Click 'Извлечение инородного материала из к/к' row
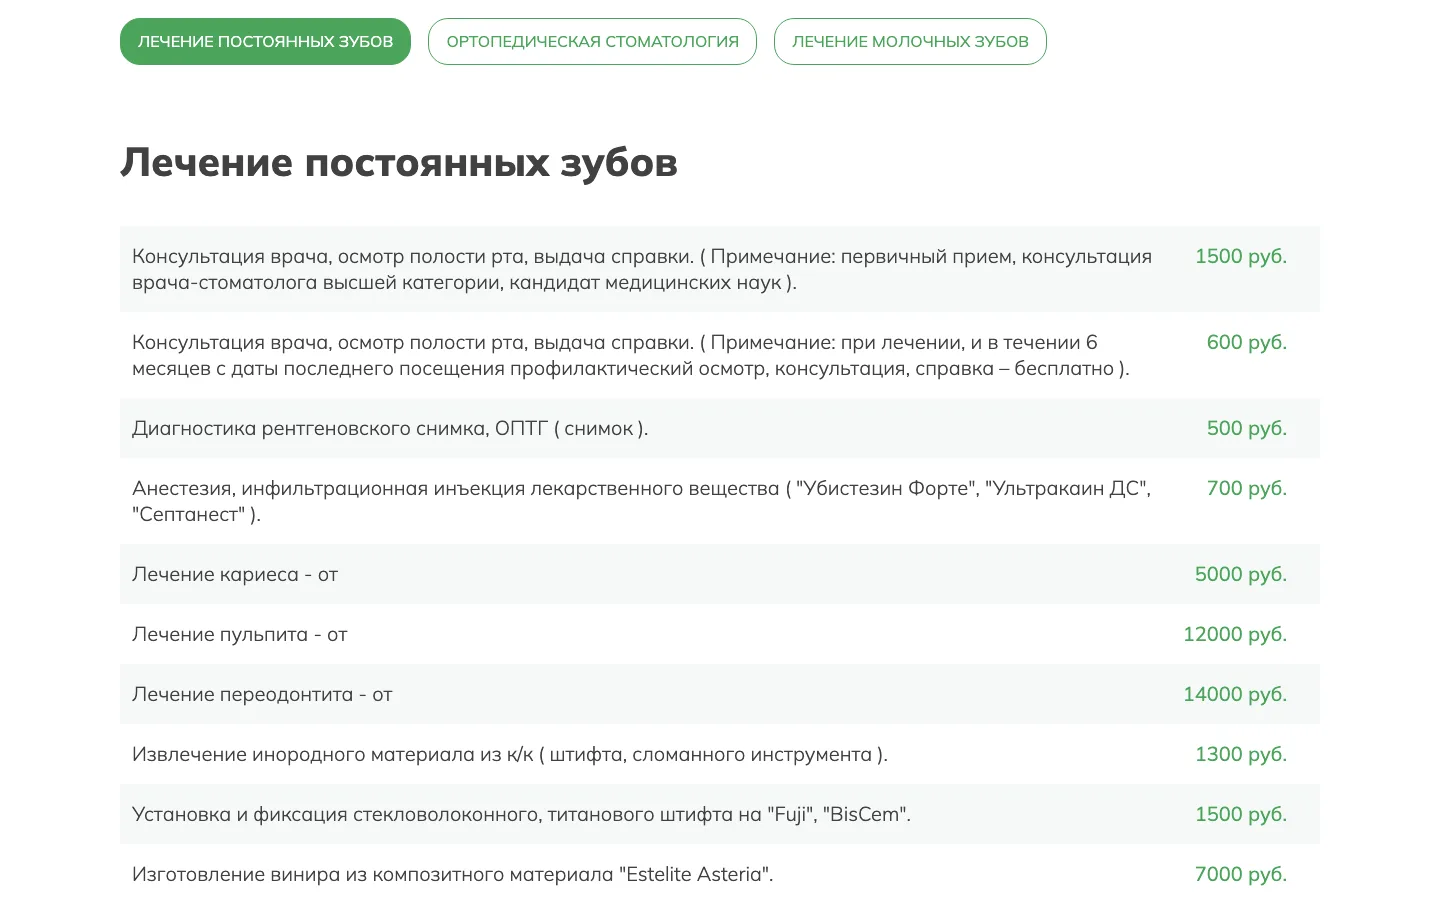This screenshot has width=1440, height=900. [x=720, y=754]
